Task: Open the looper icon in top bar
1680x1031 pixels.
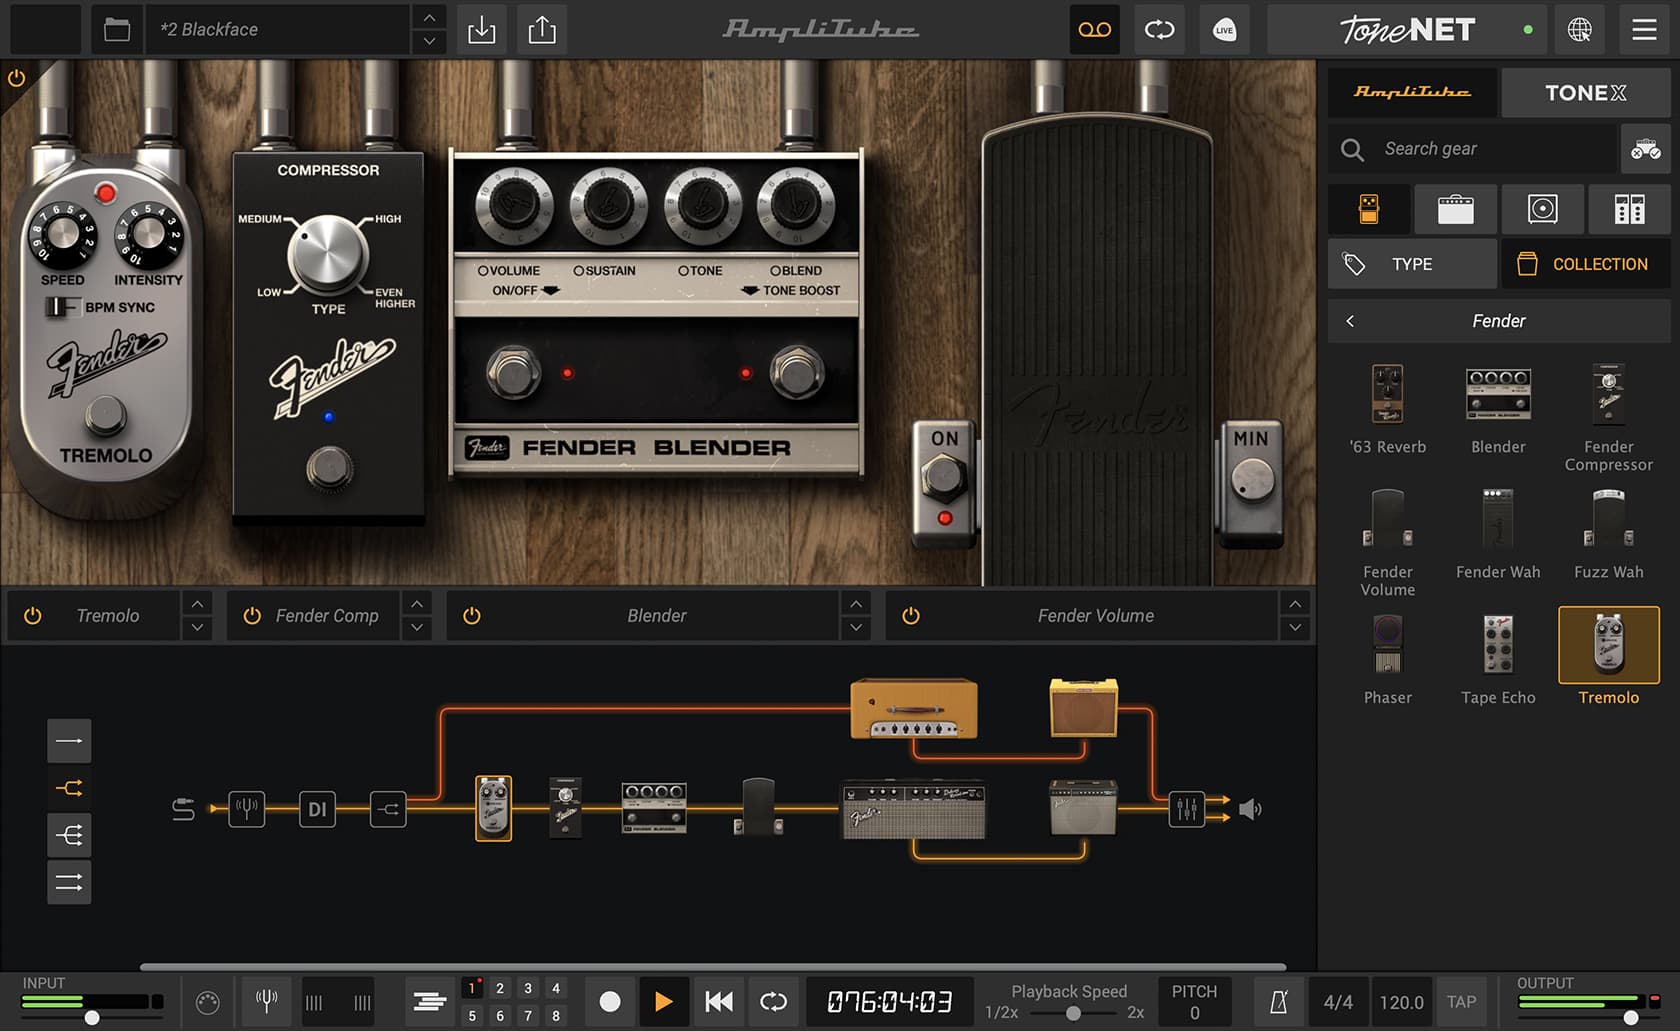Action: point(1160,30)
